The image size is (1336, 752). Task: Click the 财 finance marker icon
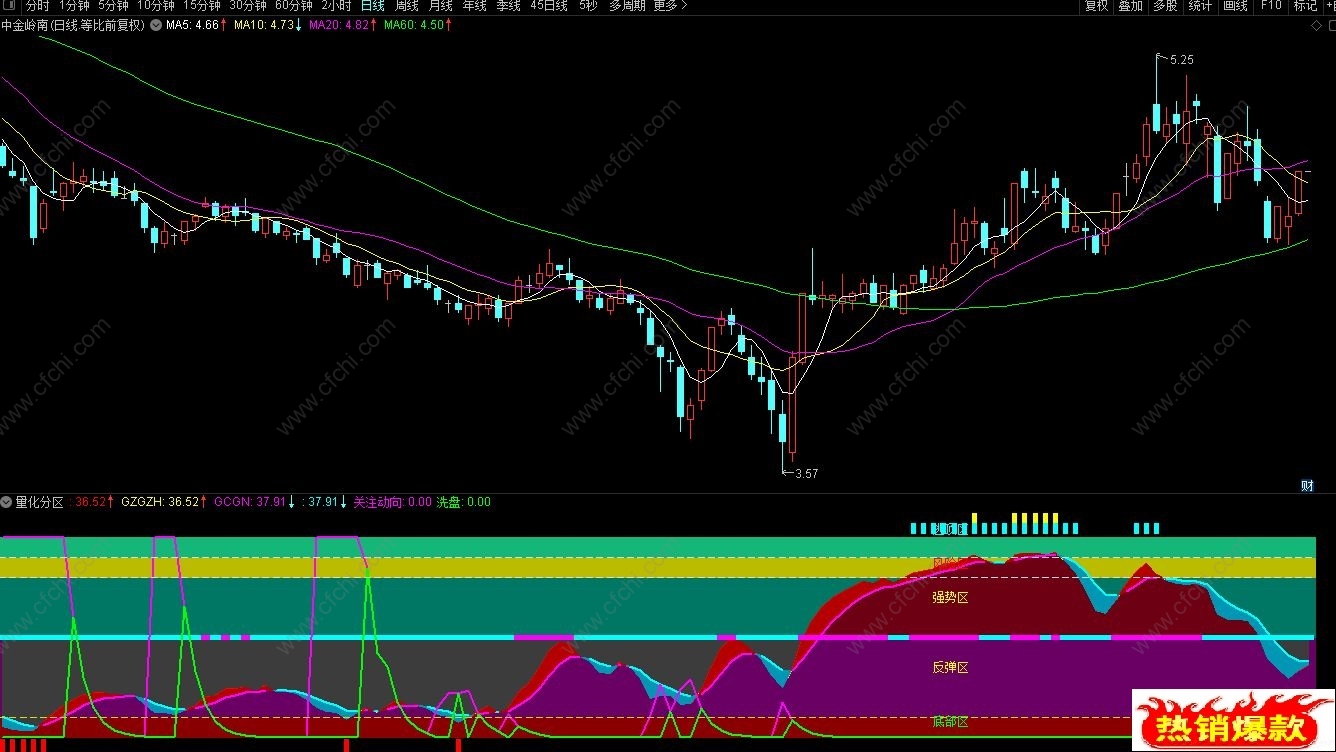click(x=1307, y=486)
